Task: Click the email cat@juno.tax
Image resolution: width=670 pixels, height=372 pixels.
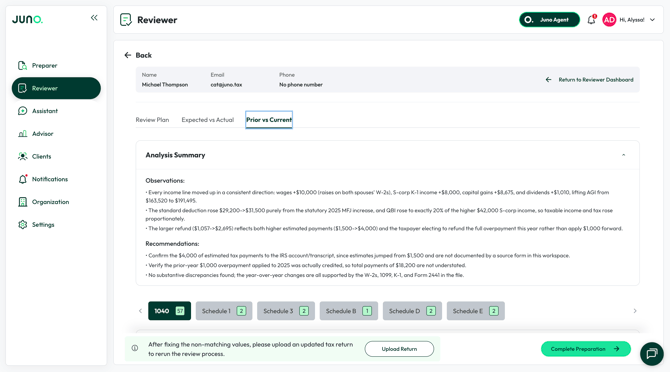Action: pos(226,85)
